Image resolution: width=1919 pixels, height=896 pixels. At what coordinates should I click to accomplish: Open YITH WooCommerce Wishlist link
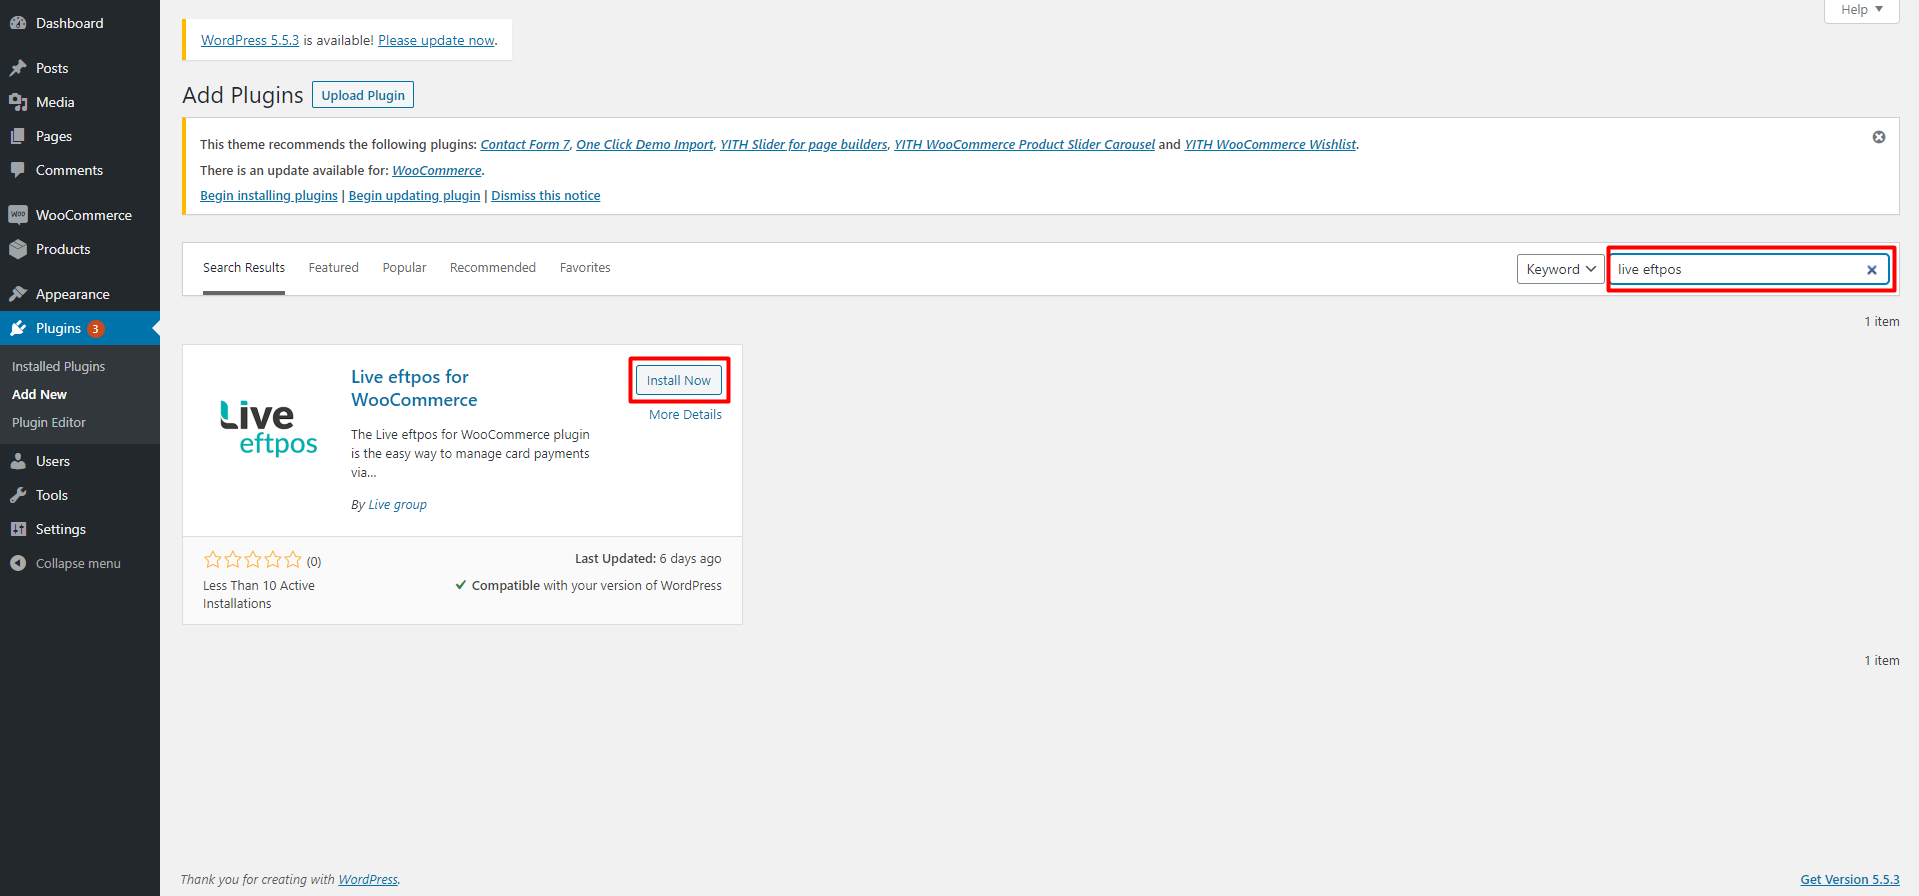pos(1270,145)
